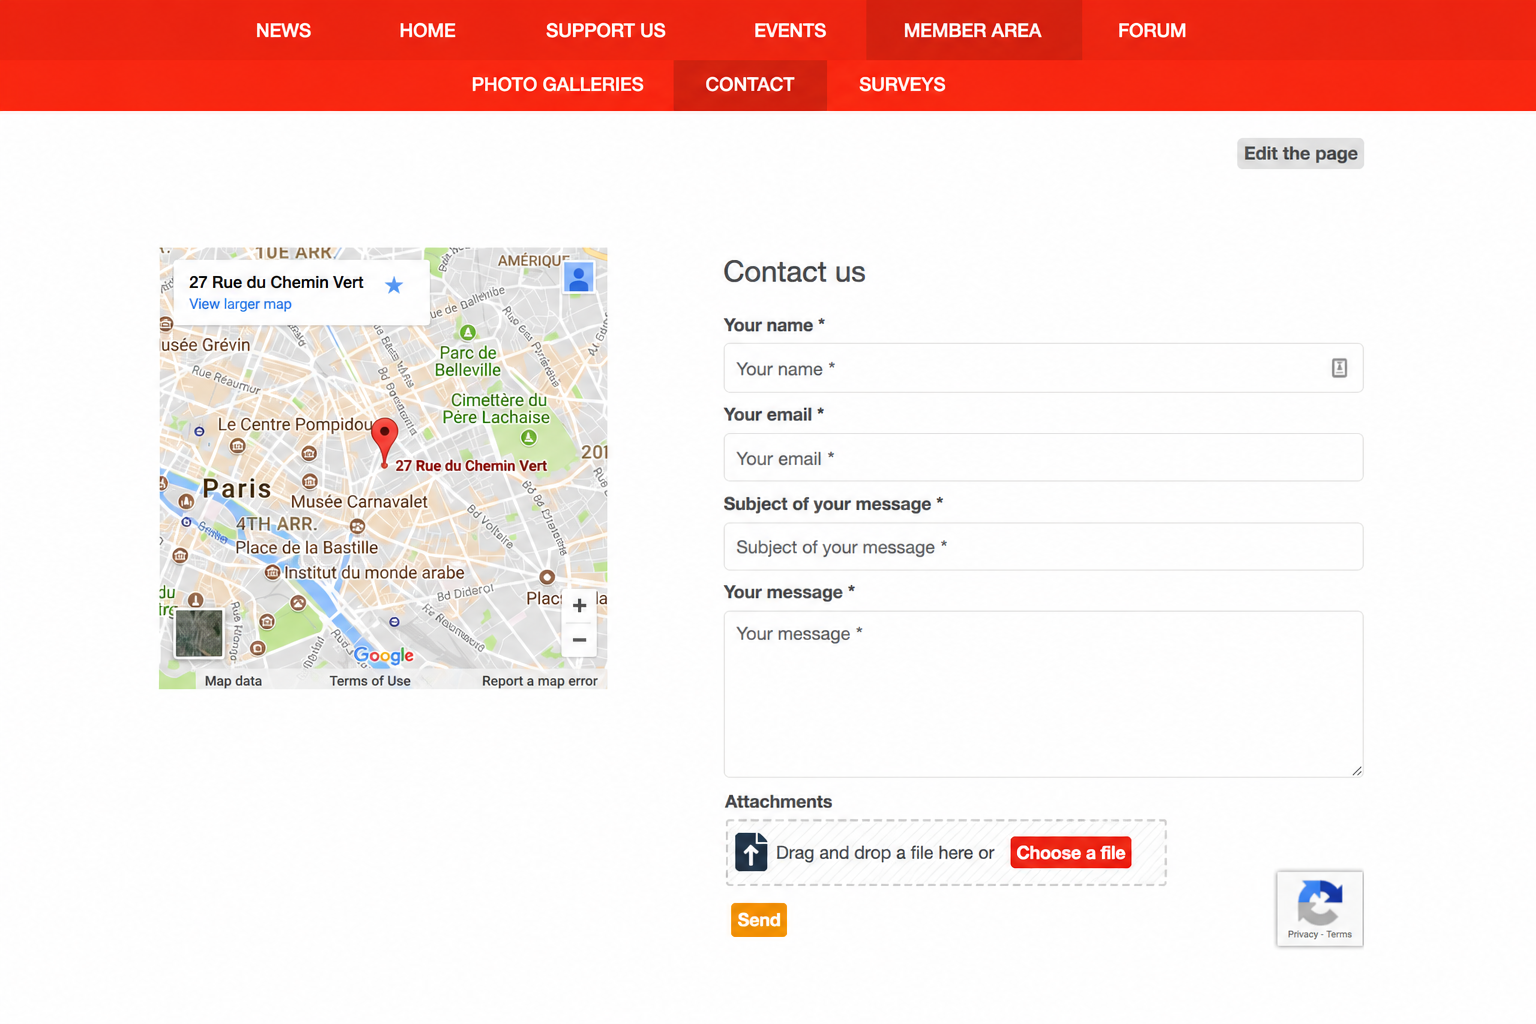The height and width of the screenshot is (1024, 1536).
Task: Open the FORUM page
Action: pos(1152,30)
